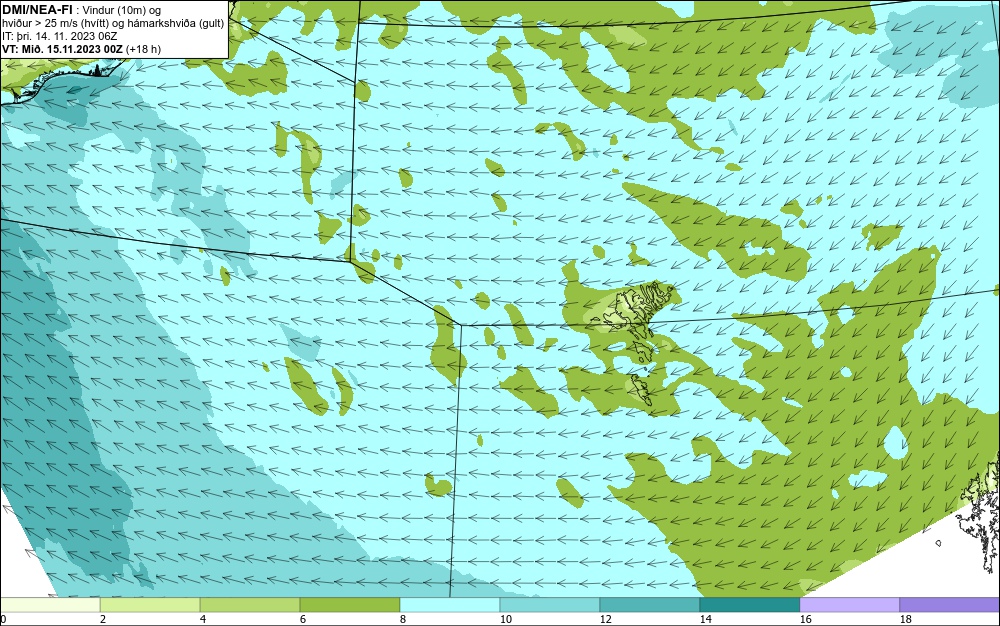Click the legend label "4"
This screenshot has height=626, width=1000.
pyautogui.click(x=203, y=619)
